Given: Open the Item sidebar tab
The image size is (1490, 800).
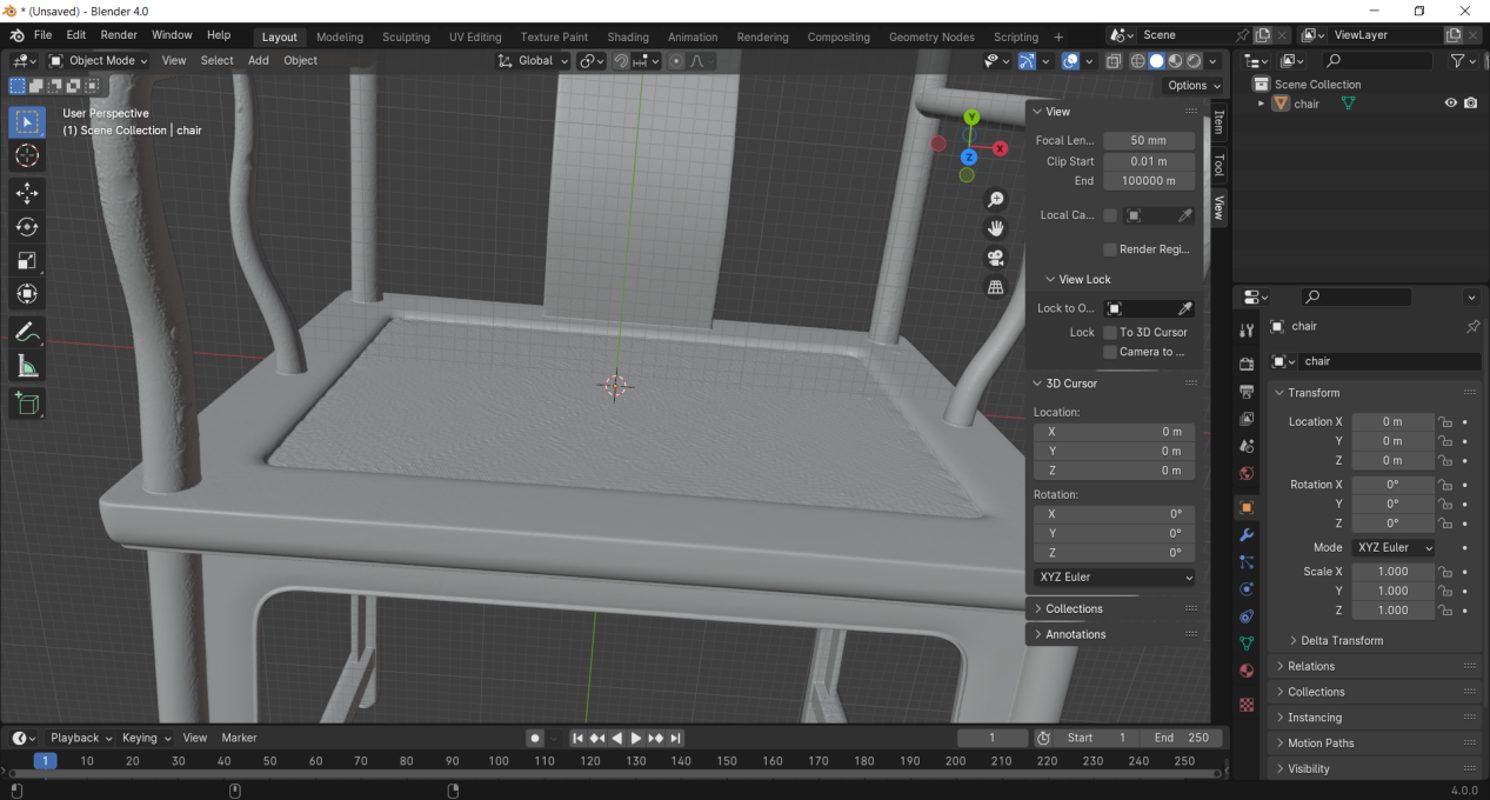Looking at the screenshot, I should pyautogui.click(x=1218, y=123).
